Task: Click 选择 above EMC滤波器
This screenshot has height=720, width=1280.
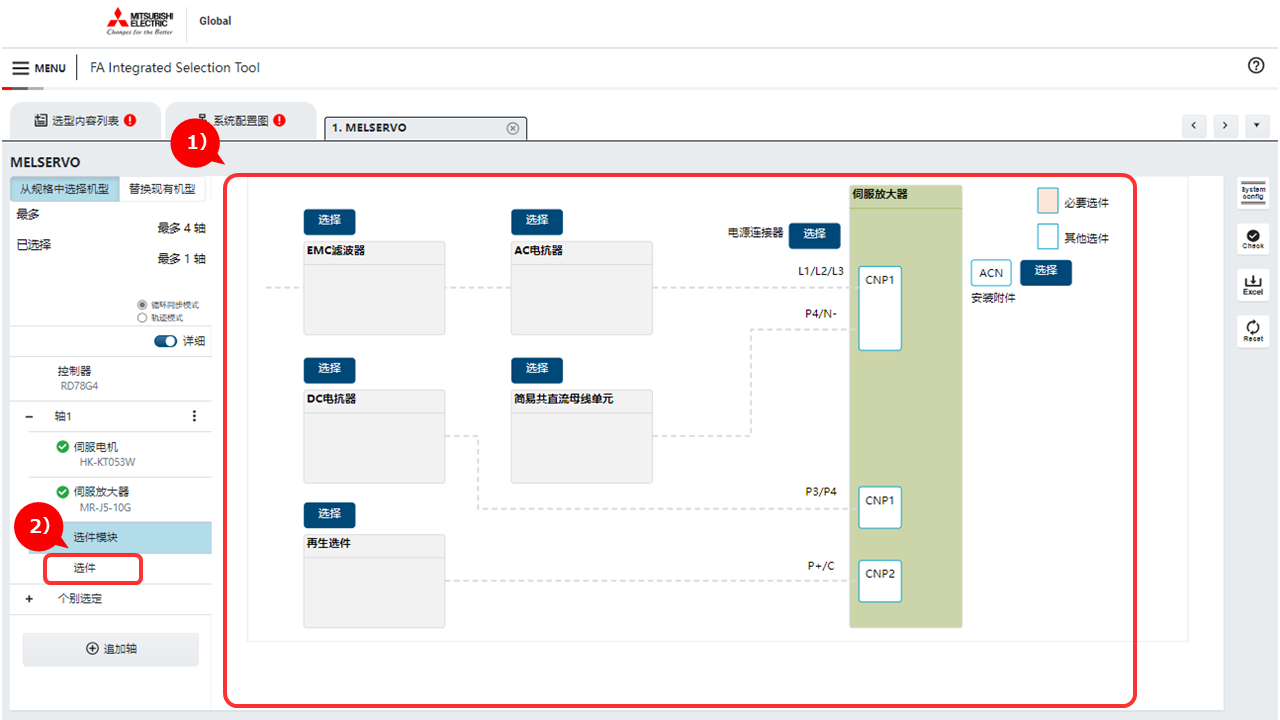Action: click(x=329, y=221)
